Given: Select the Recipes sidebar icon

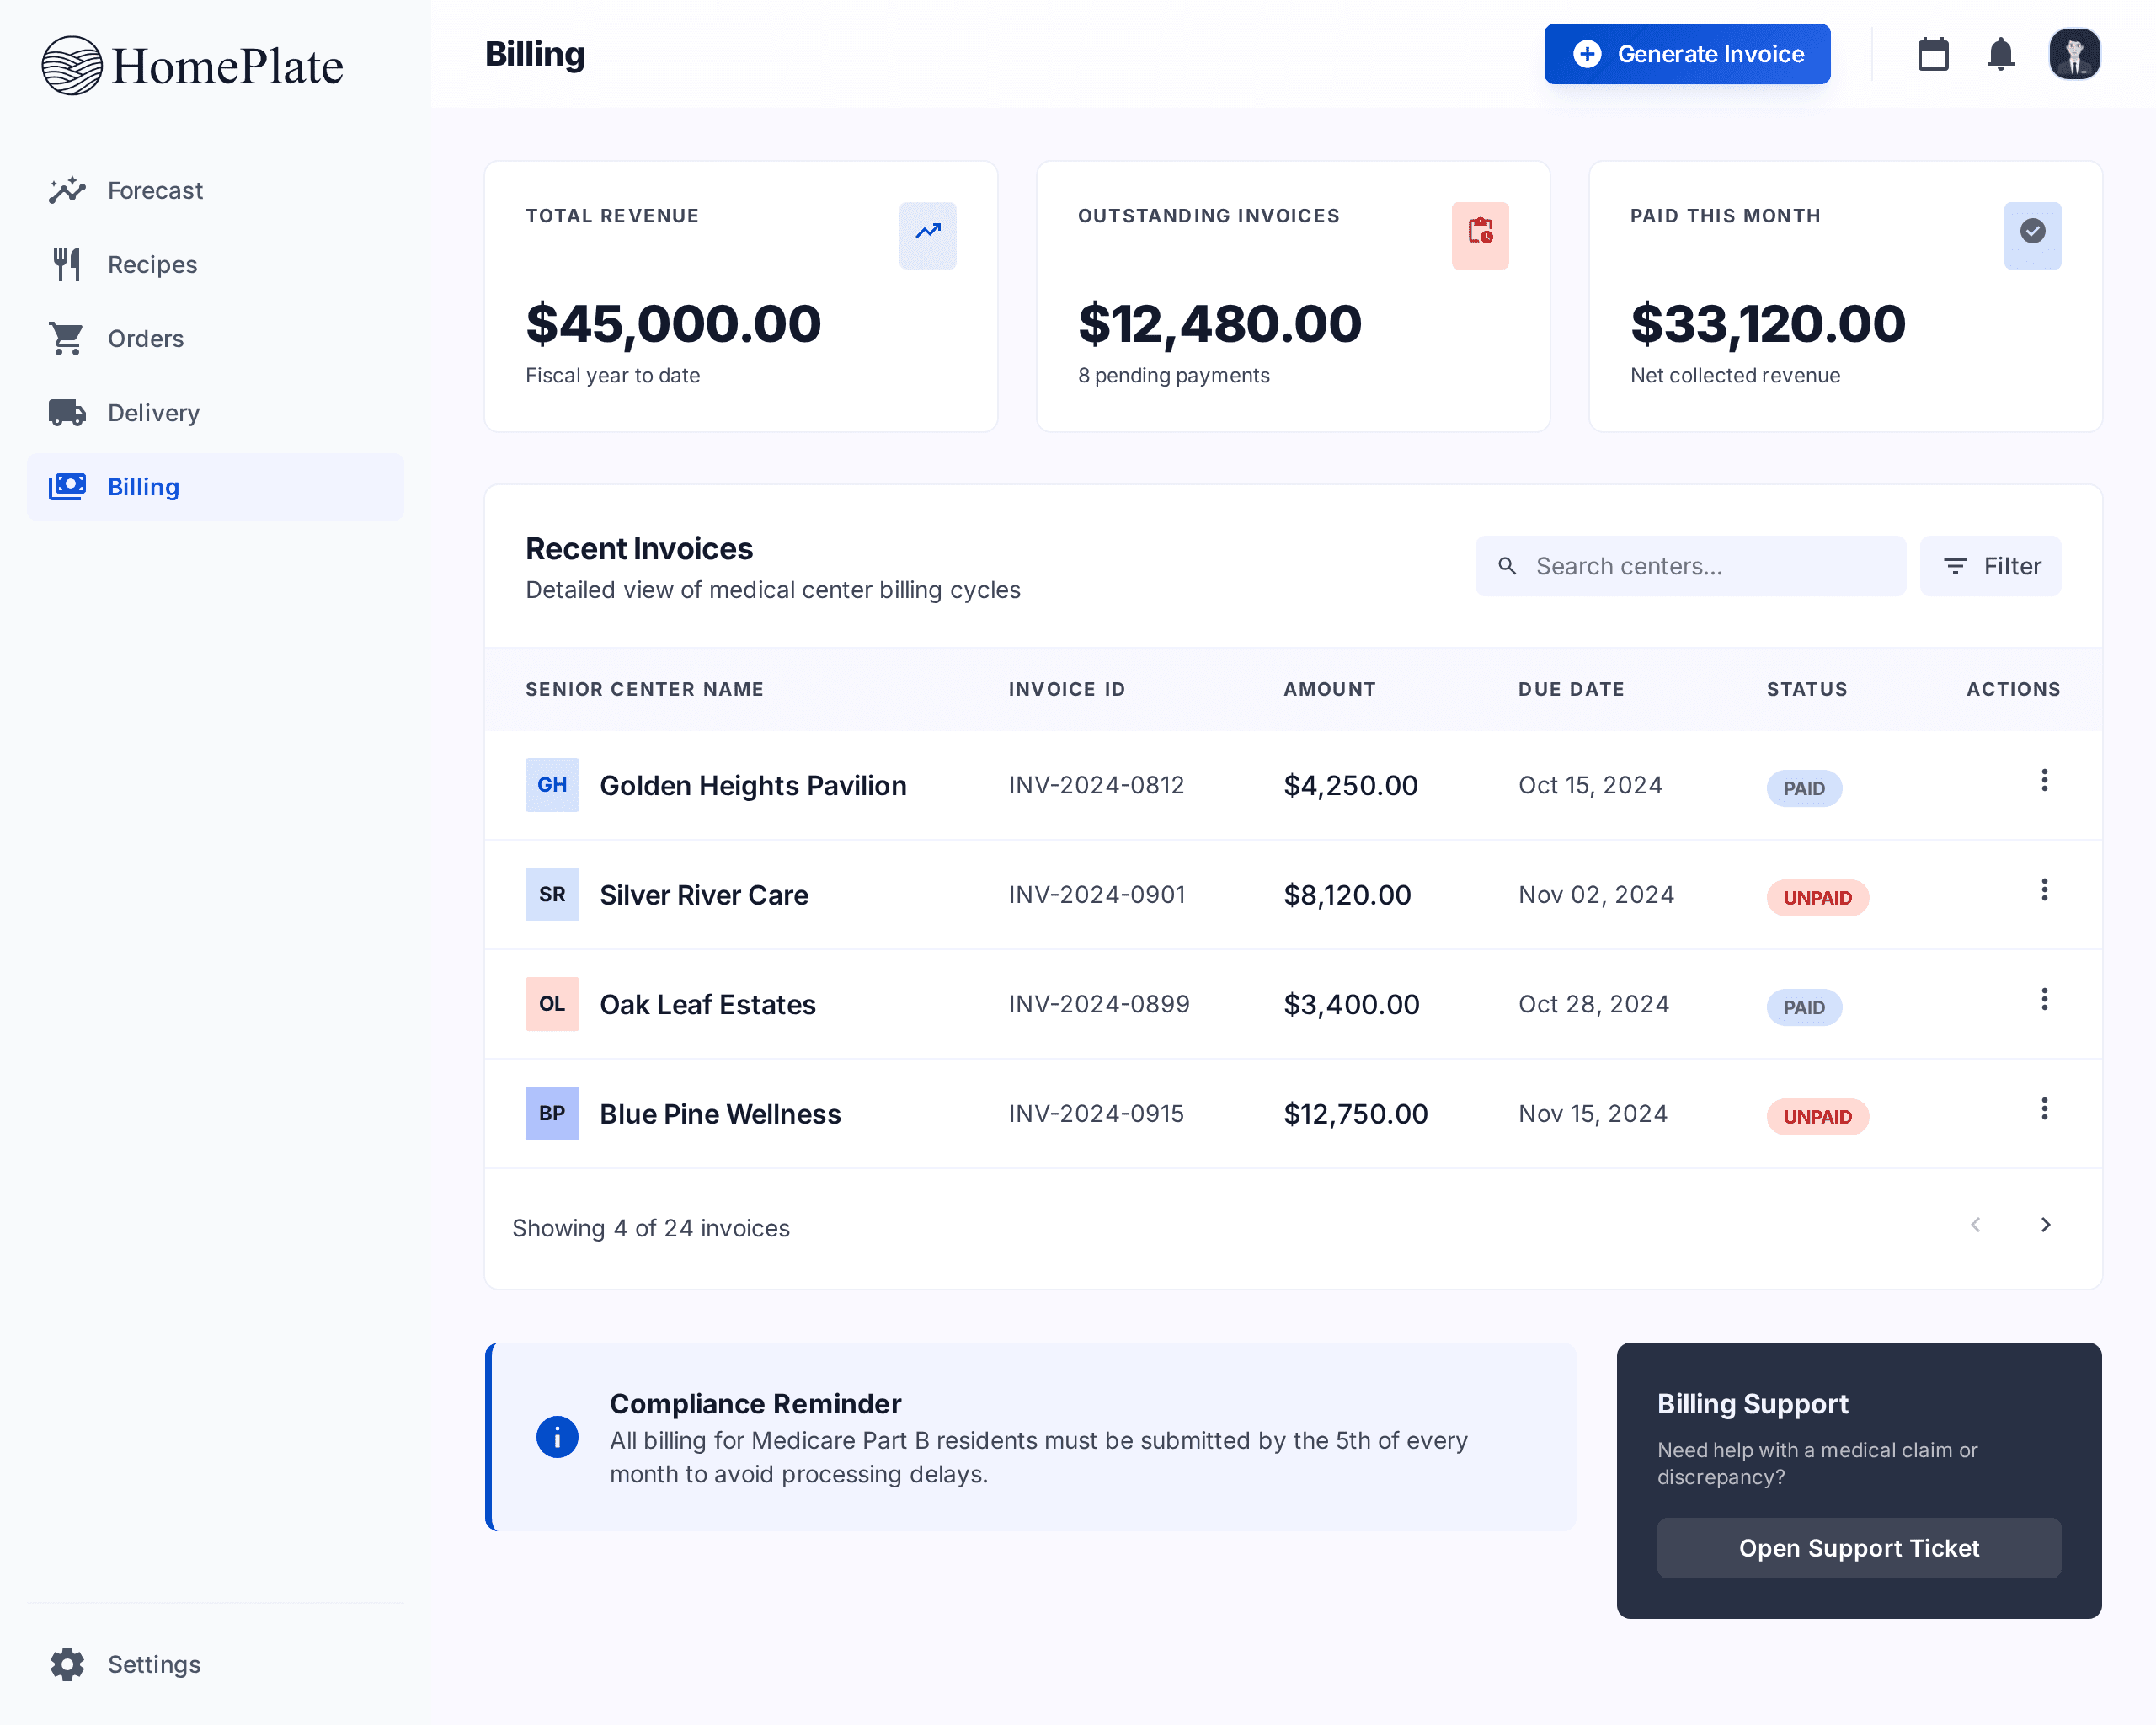Looking at the screenshot, I should 66,264.
